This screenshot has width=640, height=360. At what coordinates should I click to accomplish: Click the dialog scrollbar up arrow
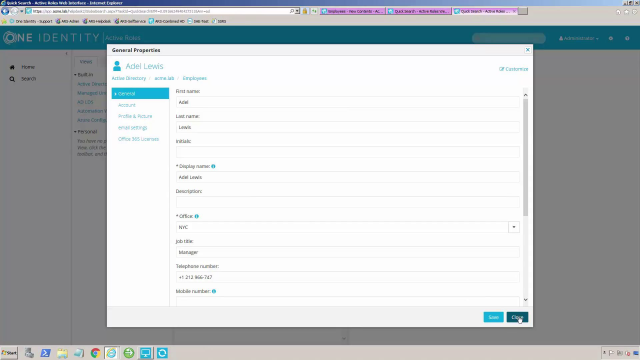525,95
